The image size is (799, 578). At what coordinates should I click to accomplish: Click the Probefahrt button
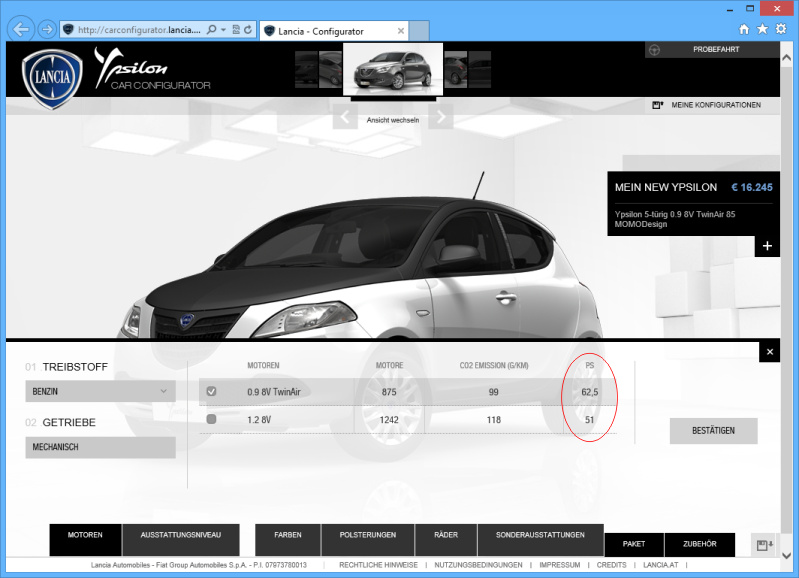pyautogui.click(x=712, y=49)
